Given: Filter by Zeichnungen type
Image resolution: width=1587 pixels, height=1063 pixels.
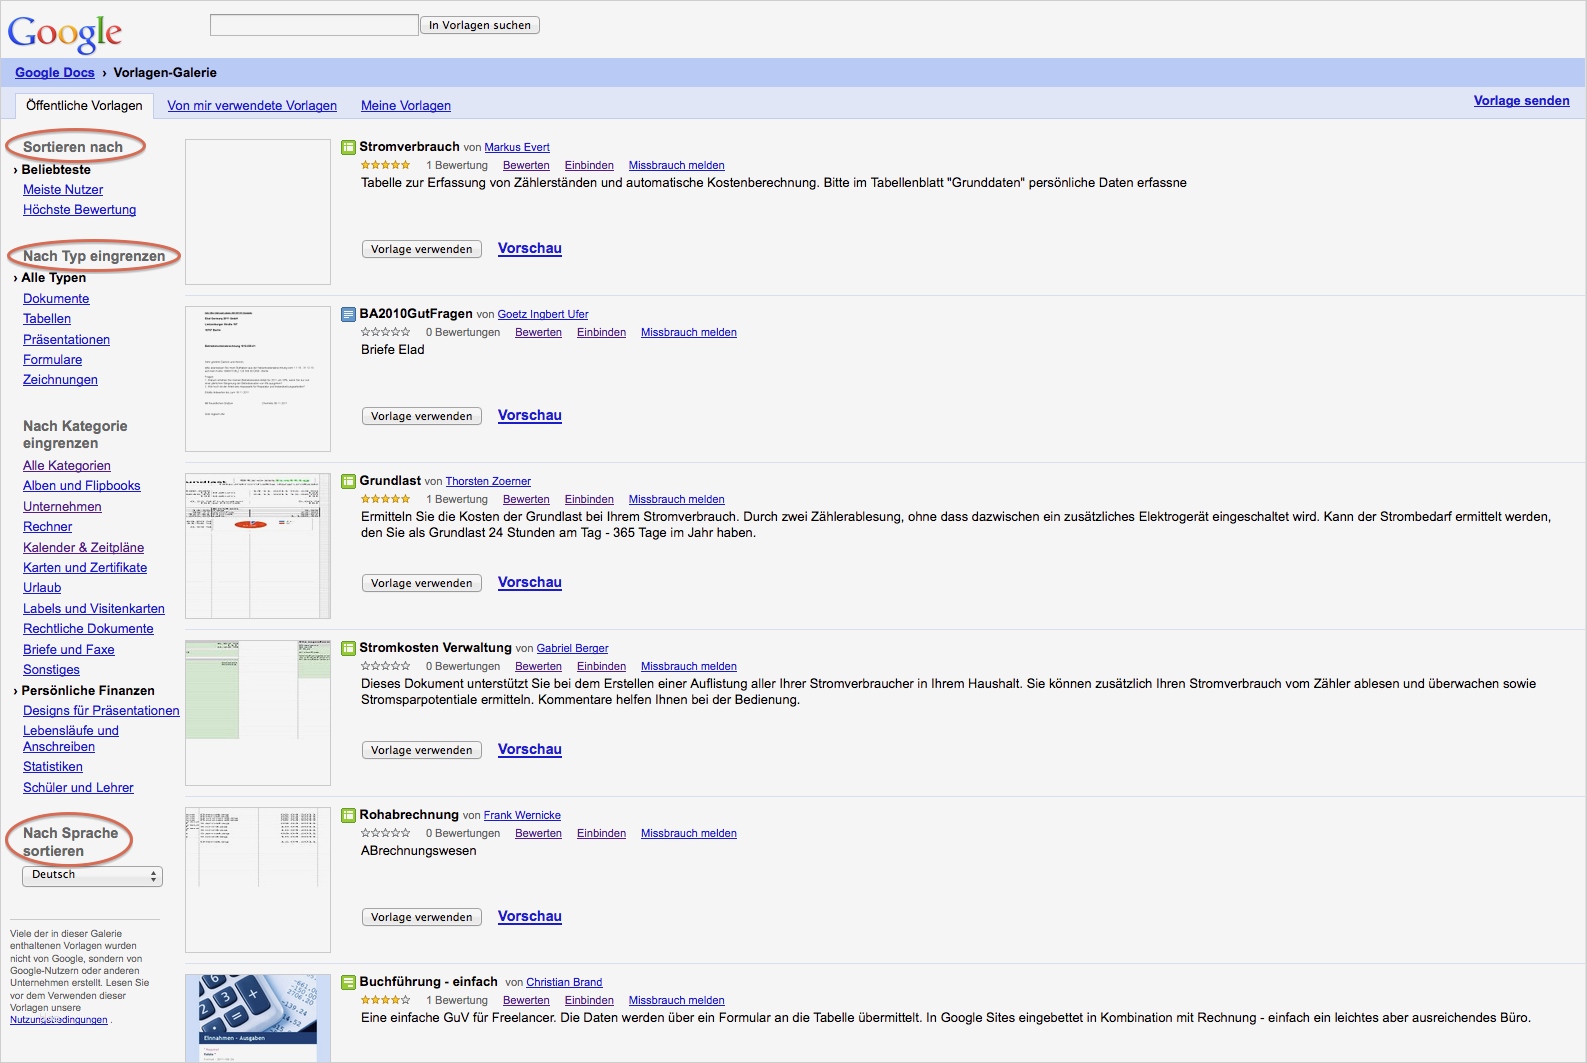Looking at the screenshot, I should 60,380.
